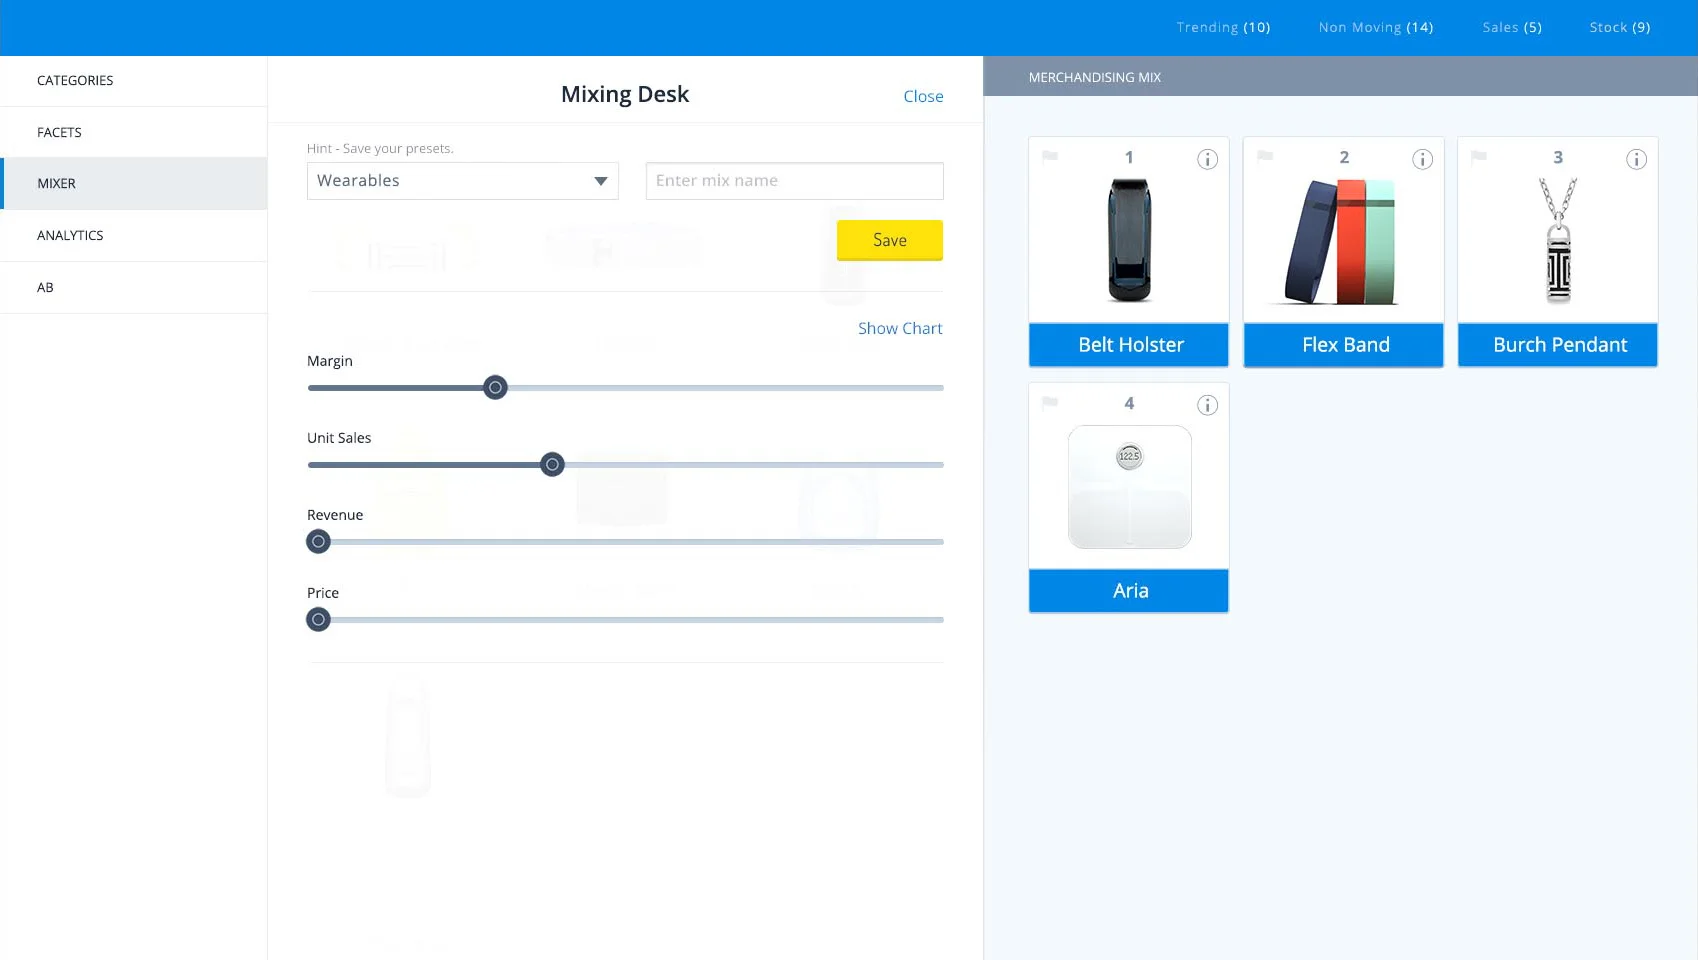Click the Revenue slider handle
This screenshot has width=1698, height=960.
click(318, 542)
